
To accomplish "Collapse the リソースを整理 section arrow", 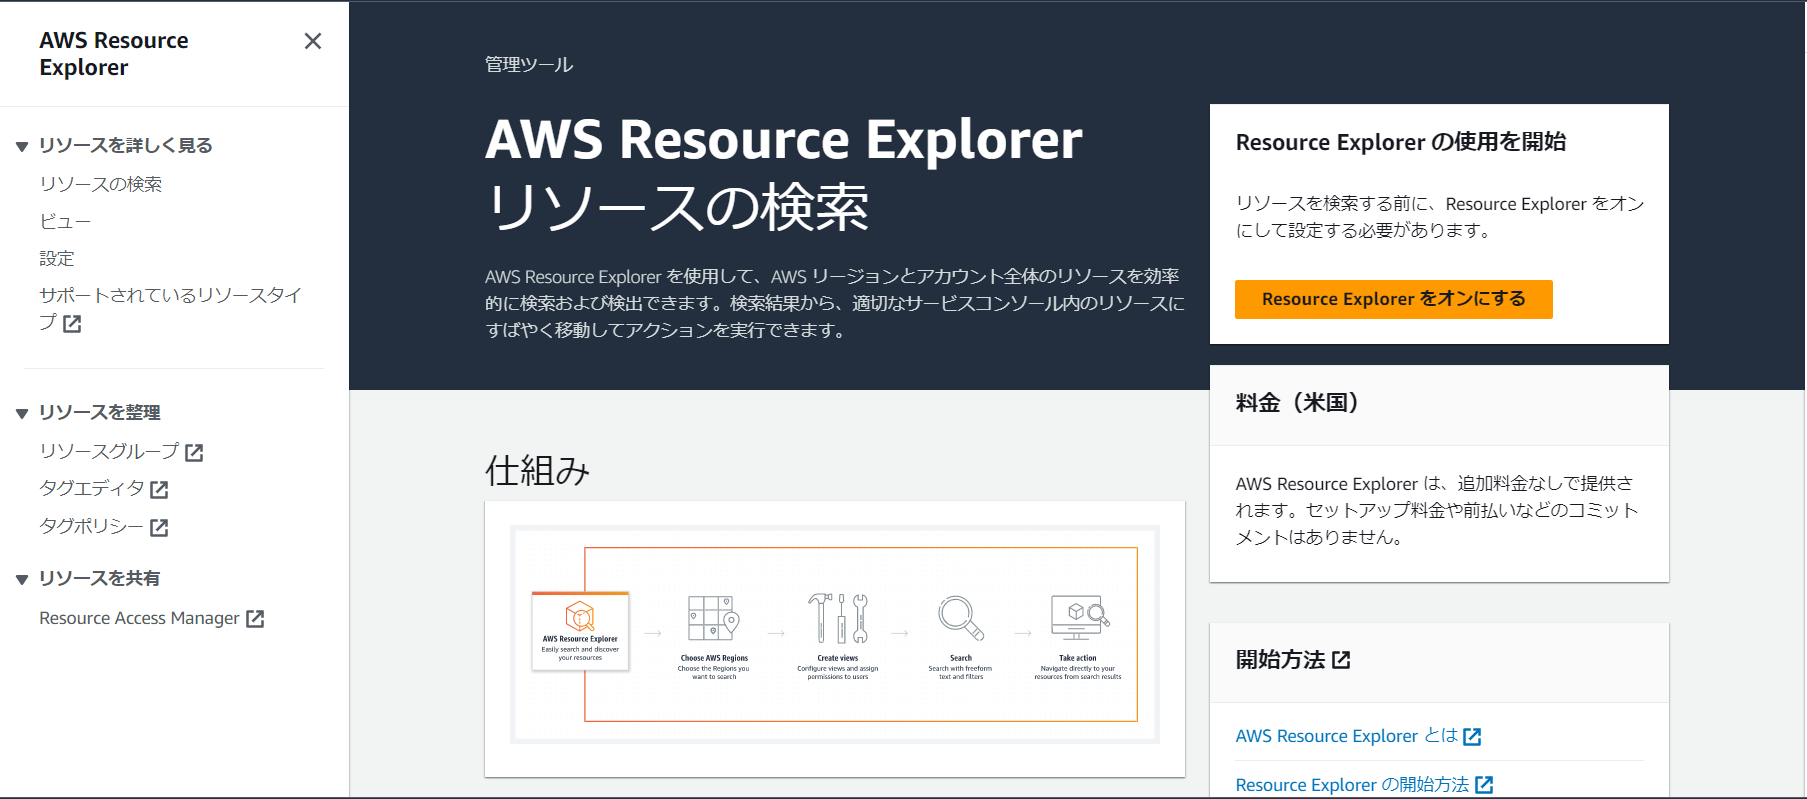I will (x=22, y=413).
